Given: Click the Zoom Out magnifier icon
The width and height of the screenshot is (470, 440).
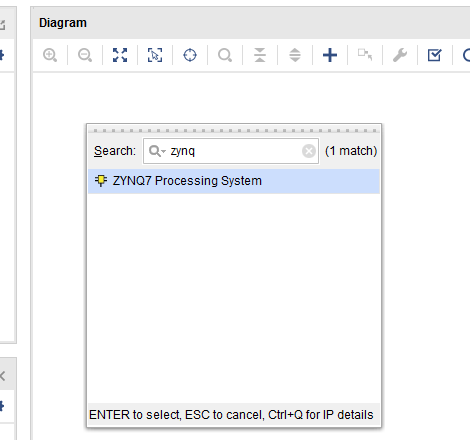Looking at the screenshot, I should coord(85,55).
